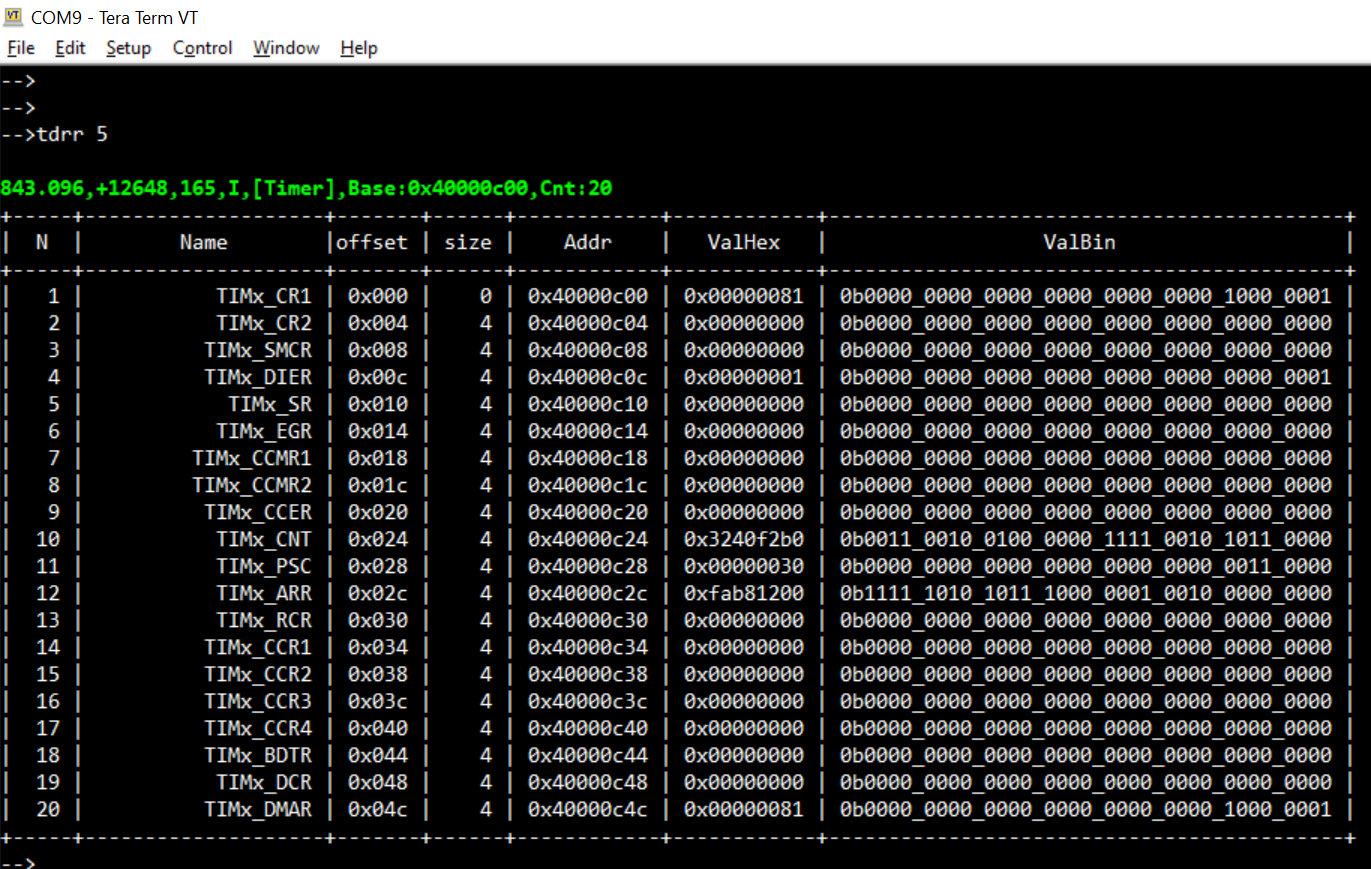The width and height of the screenshot is (1371, 869).
Task: Select the TIMx_CCR3 register name
Action: coord(258,701)
